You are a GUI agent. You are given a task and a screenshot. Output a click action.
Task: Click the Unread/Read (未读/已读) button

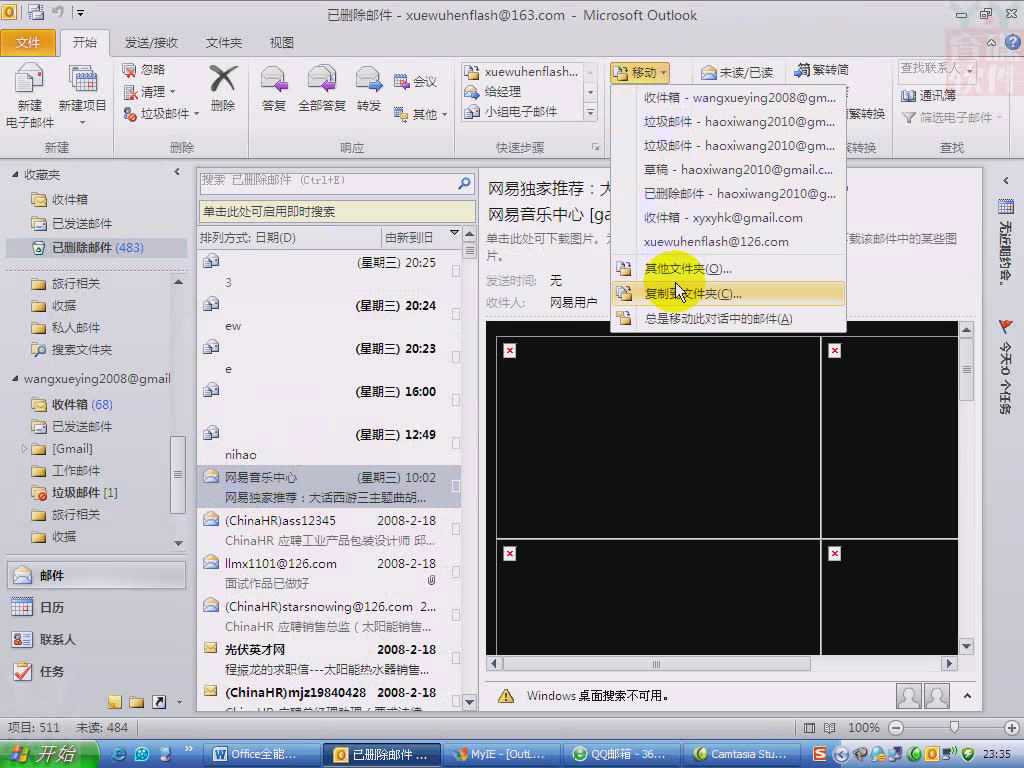click(737, 72)
